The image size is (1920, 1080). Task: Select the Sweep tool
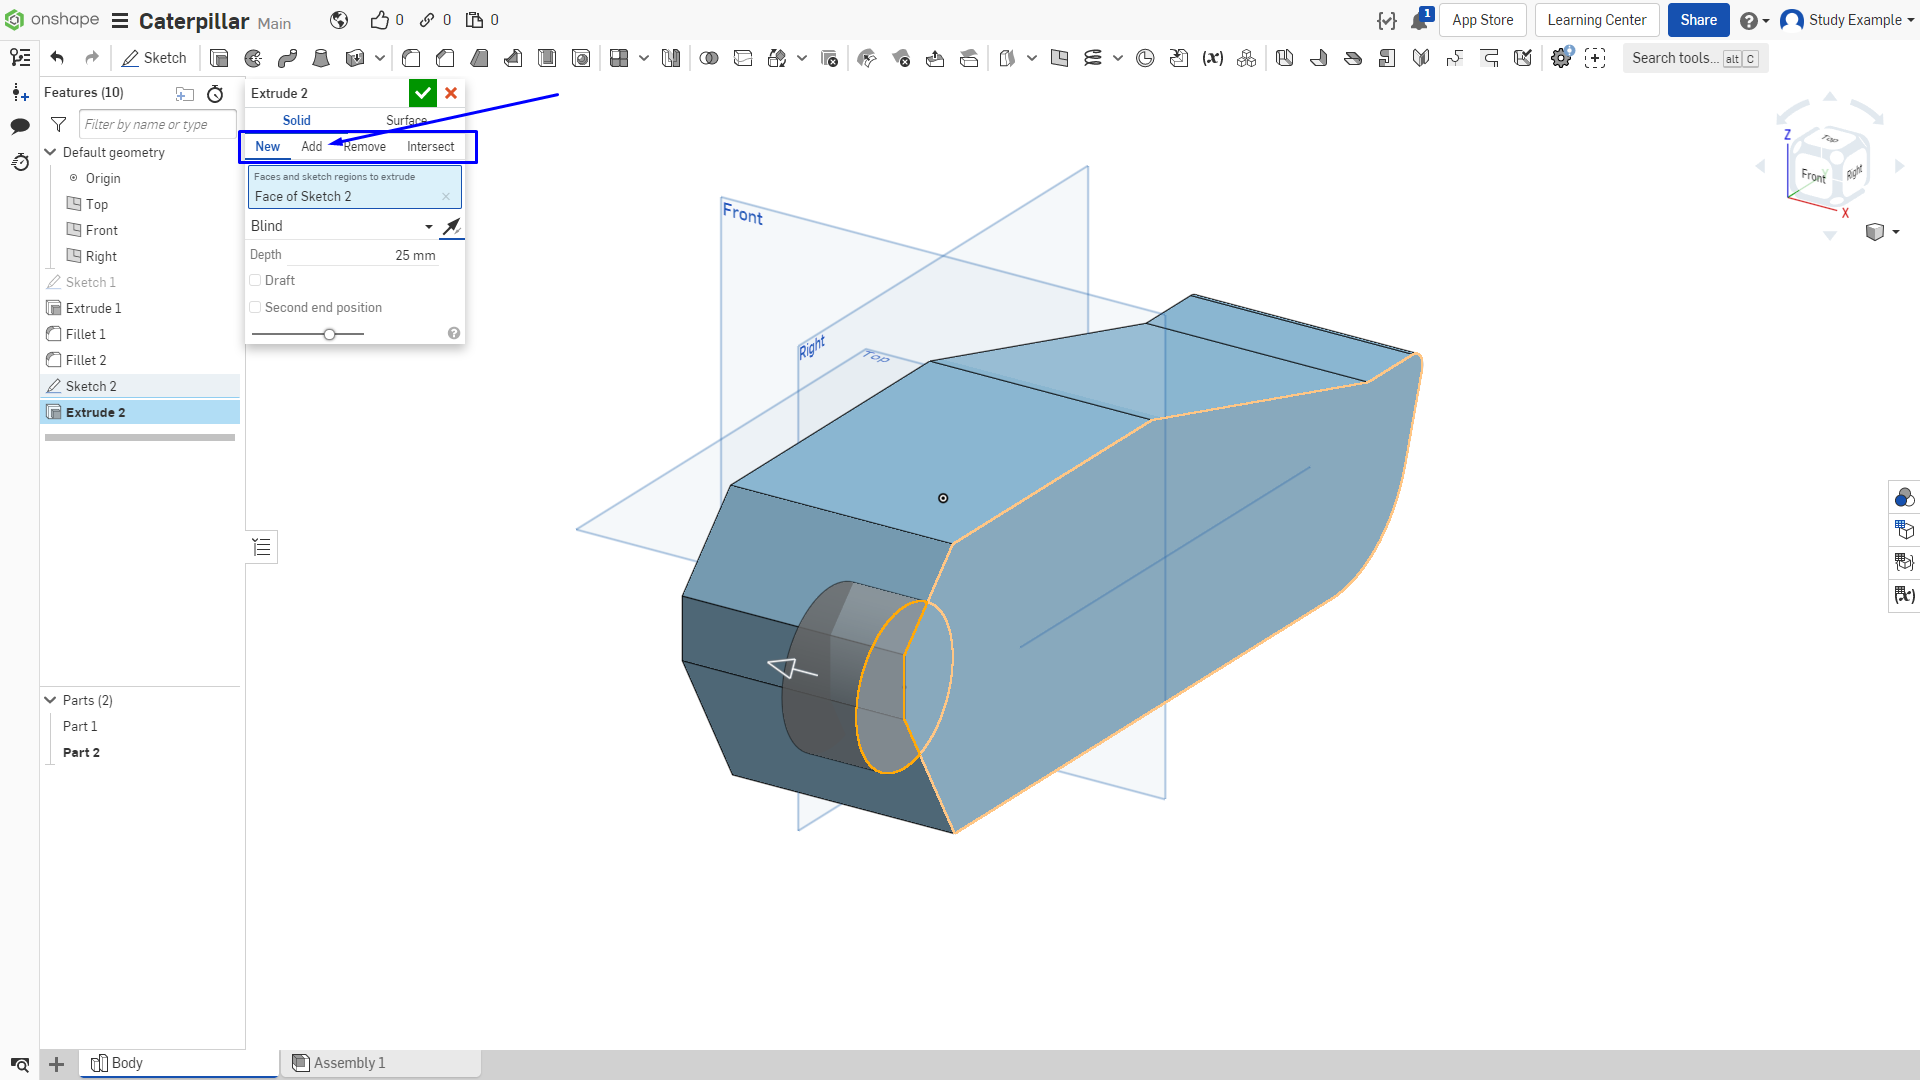[287, 58]
